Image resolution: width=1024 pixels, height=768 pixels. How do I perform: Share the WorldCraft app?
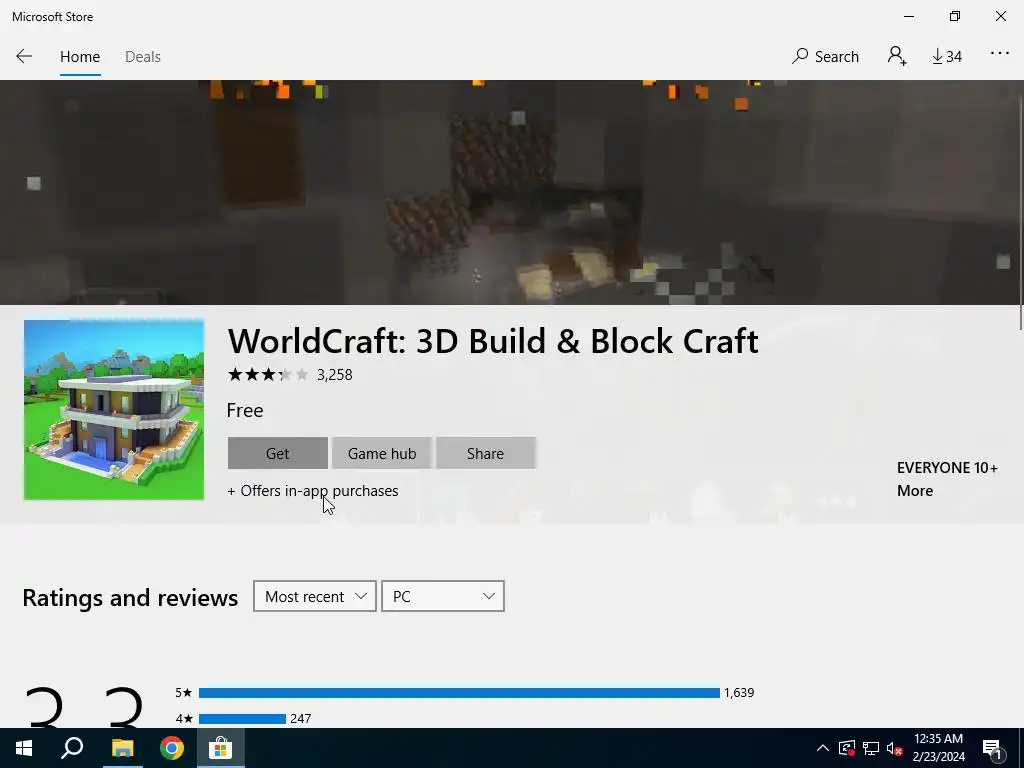tap(486, 453)
